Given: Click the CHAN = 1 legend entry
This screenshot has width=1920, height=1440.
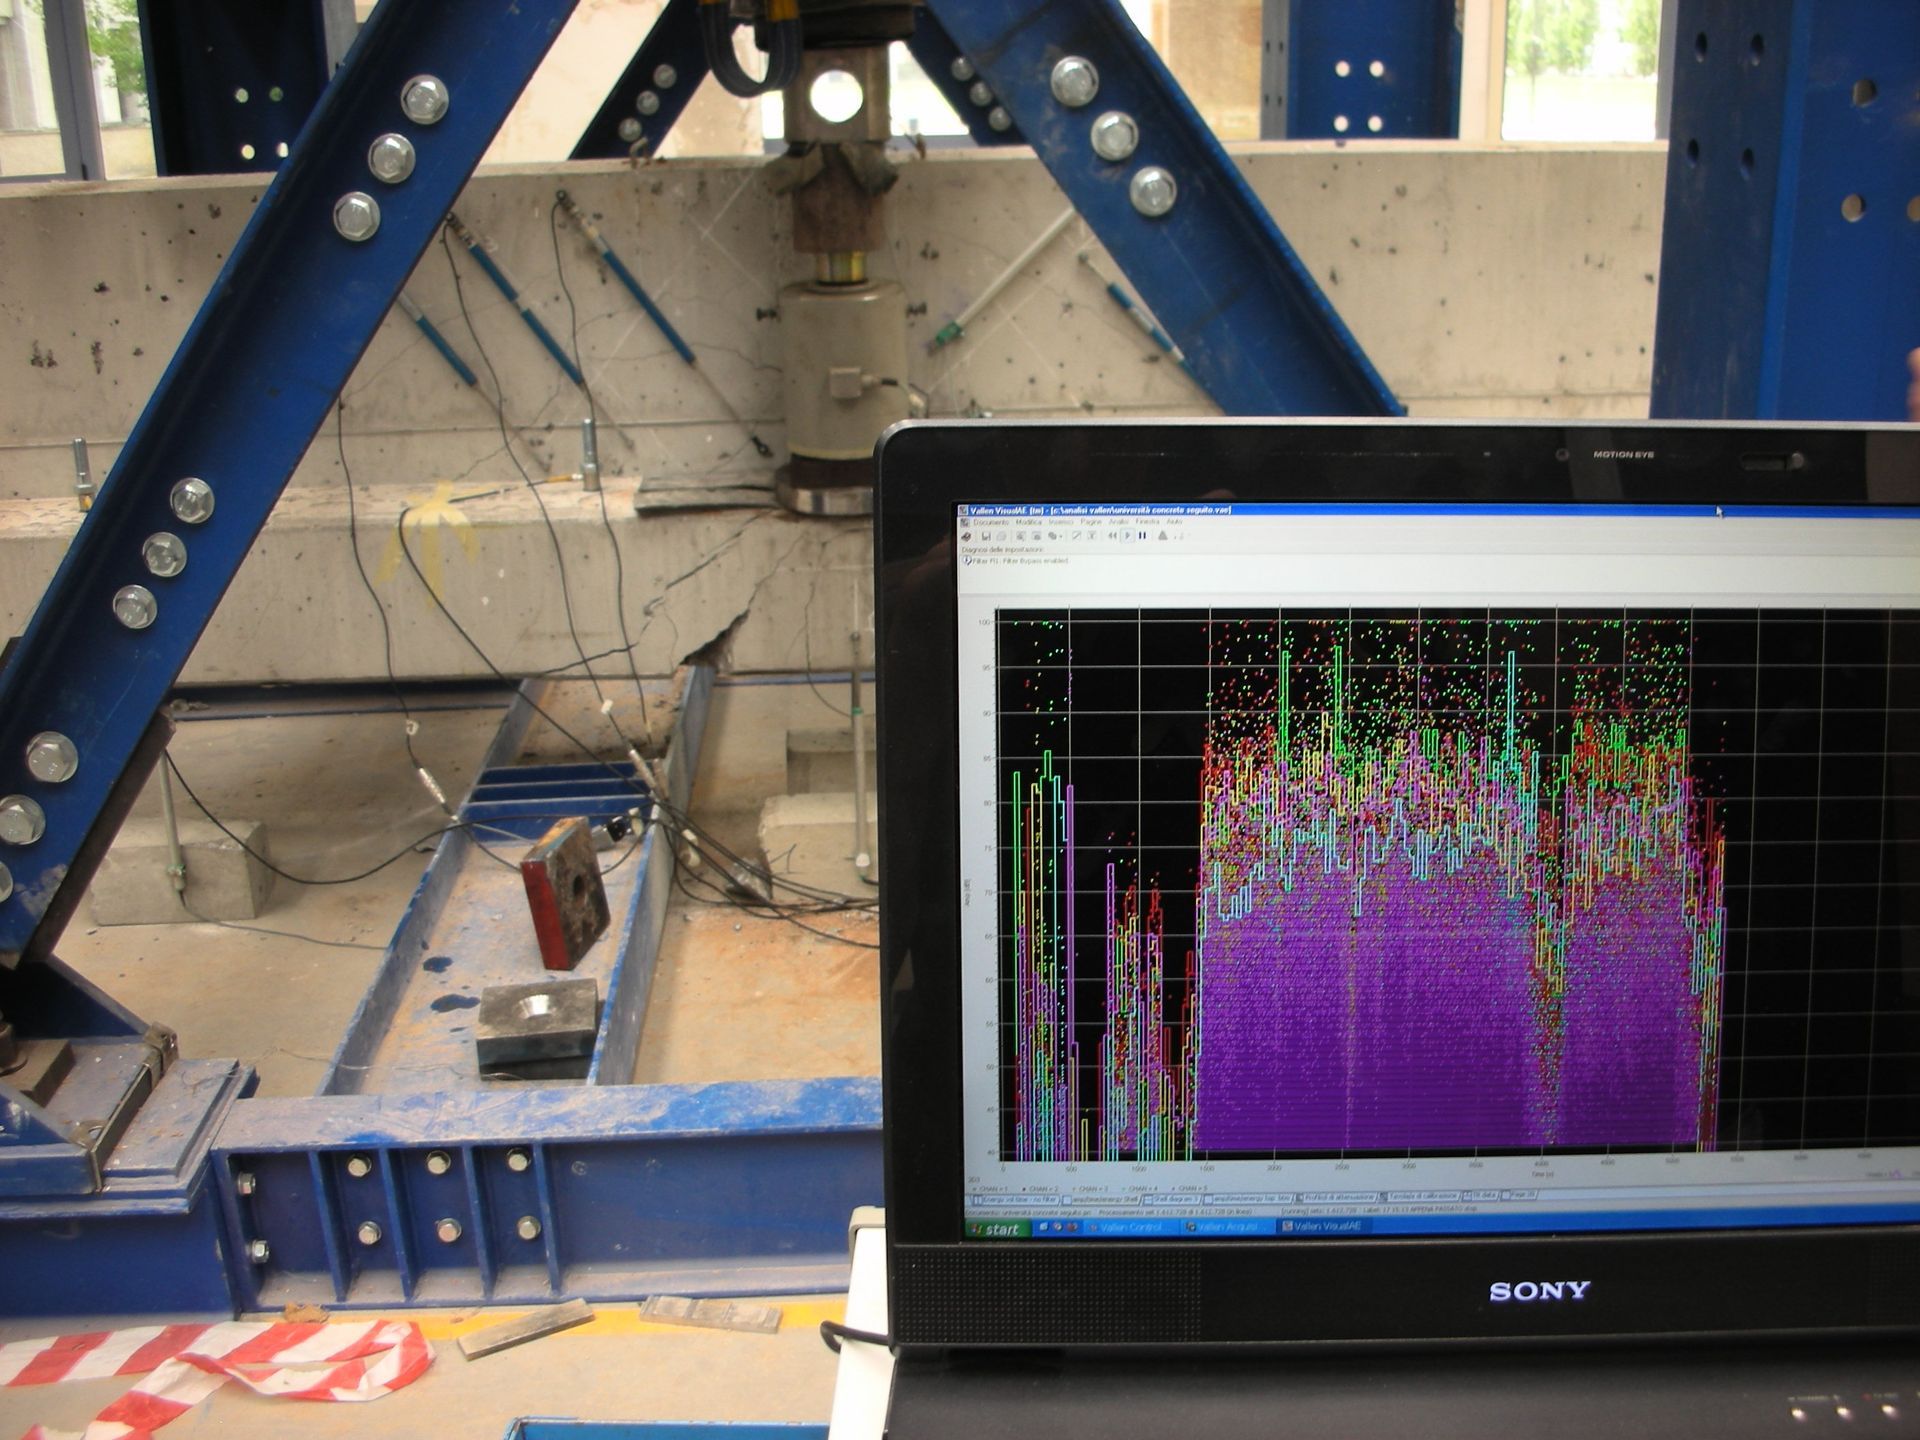Looking at the screenshot, I should tap(992, 1189).
